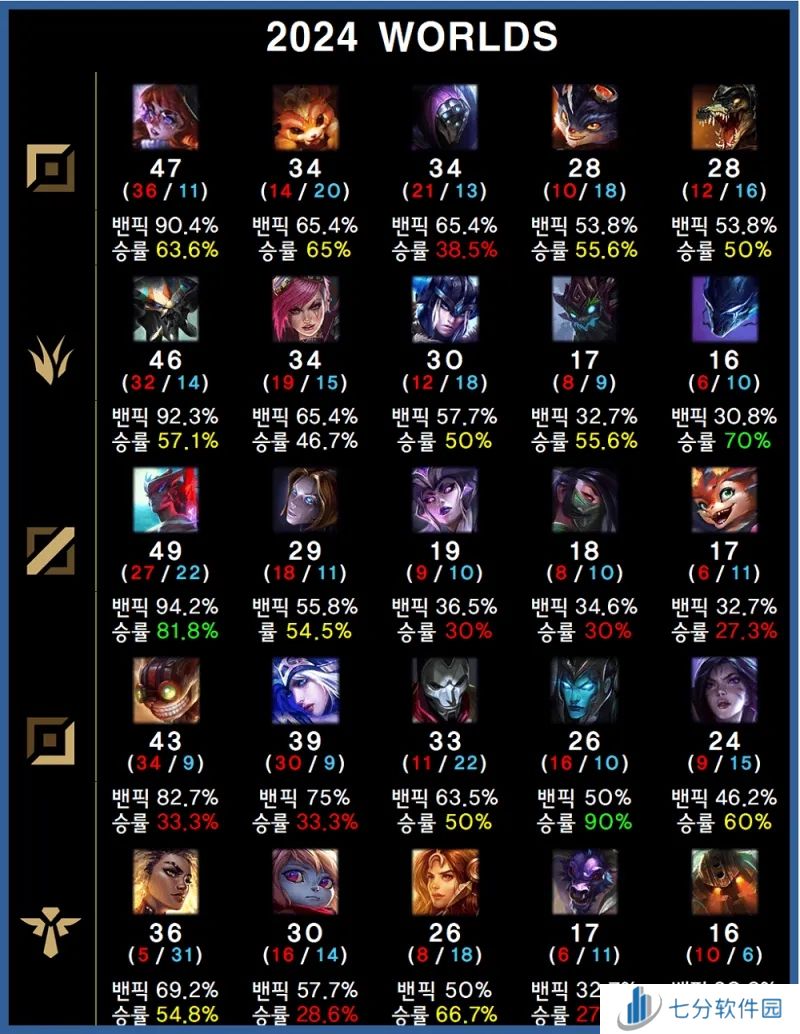The image size is (800, 1034).
Task: Click the bot lane role icon
Action: (x=51, y=741)
